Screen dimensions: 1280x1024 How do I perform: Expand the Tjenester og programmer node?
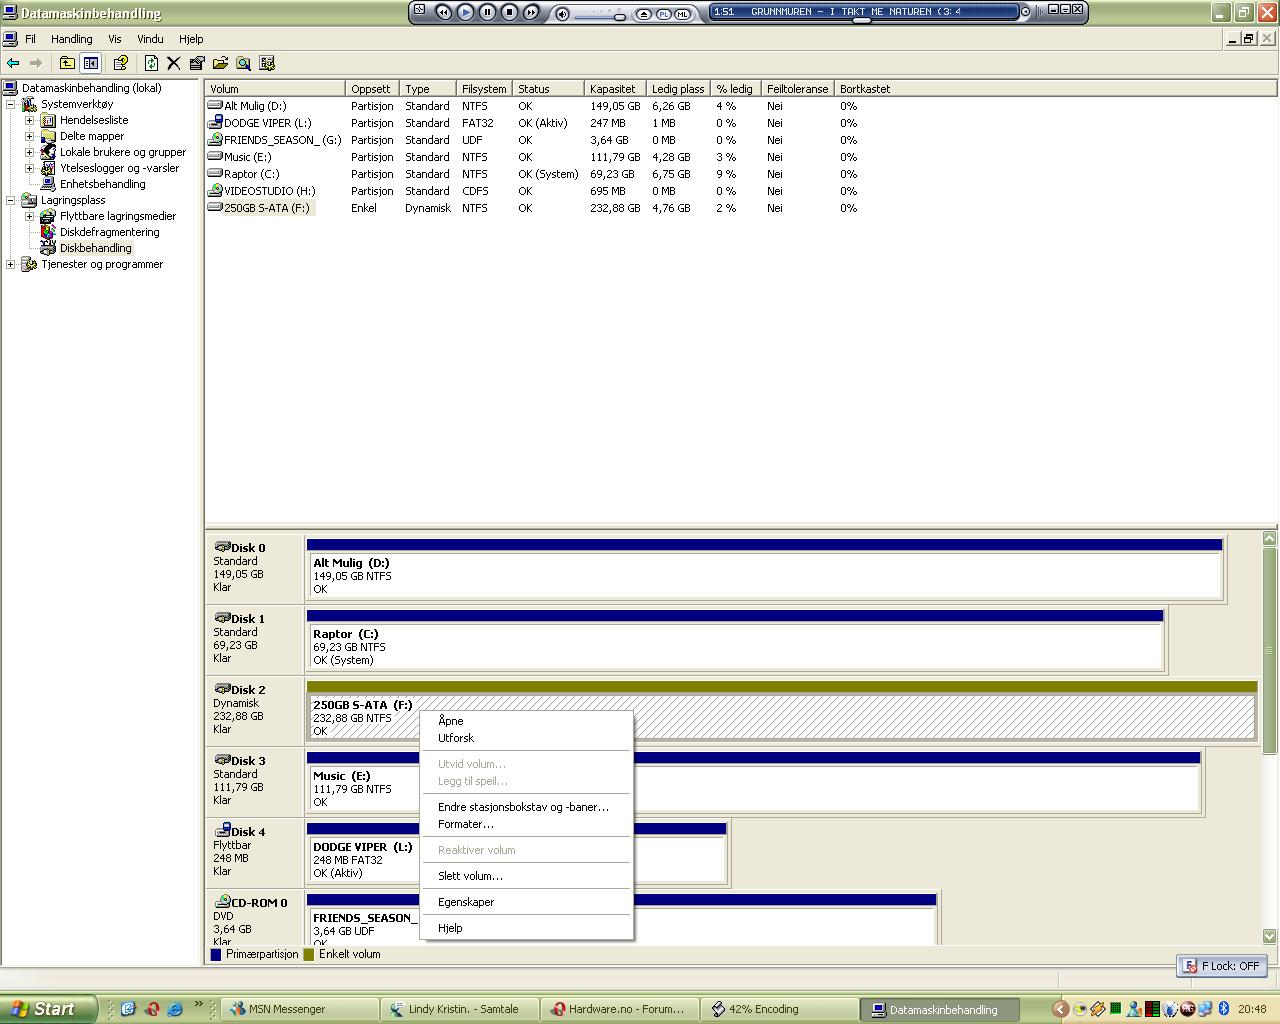11,264
